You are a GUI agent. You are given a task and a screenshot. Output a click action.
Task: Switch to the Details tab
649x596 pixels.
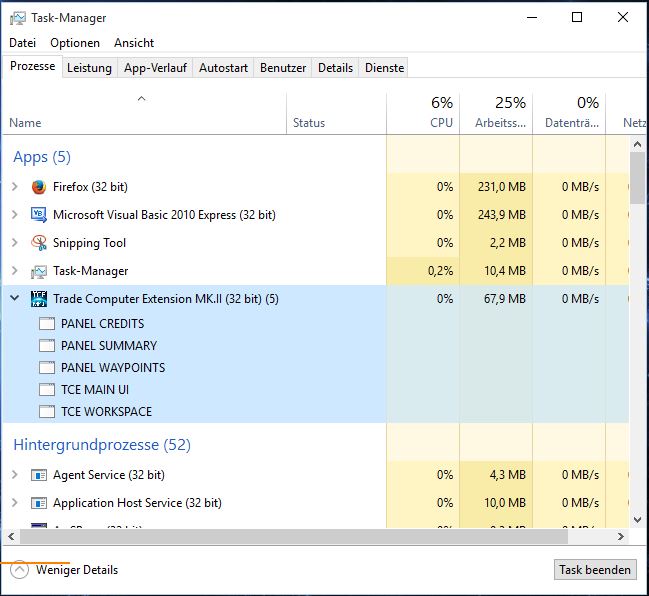click(335, 68)
